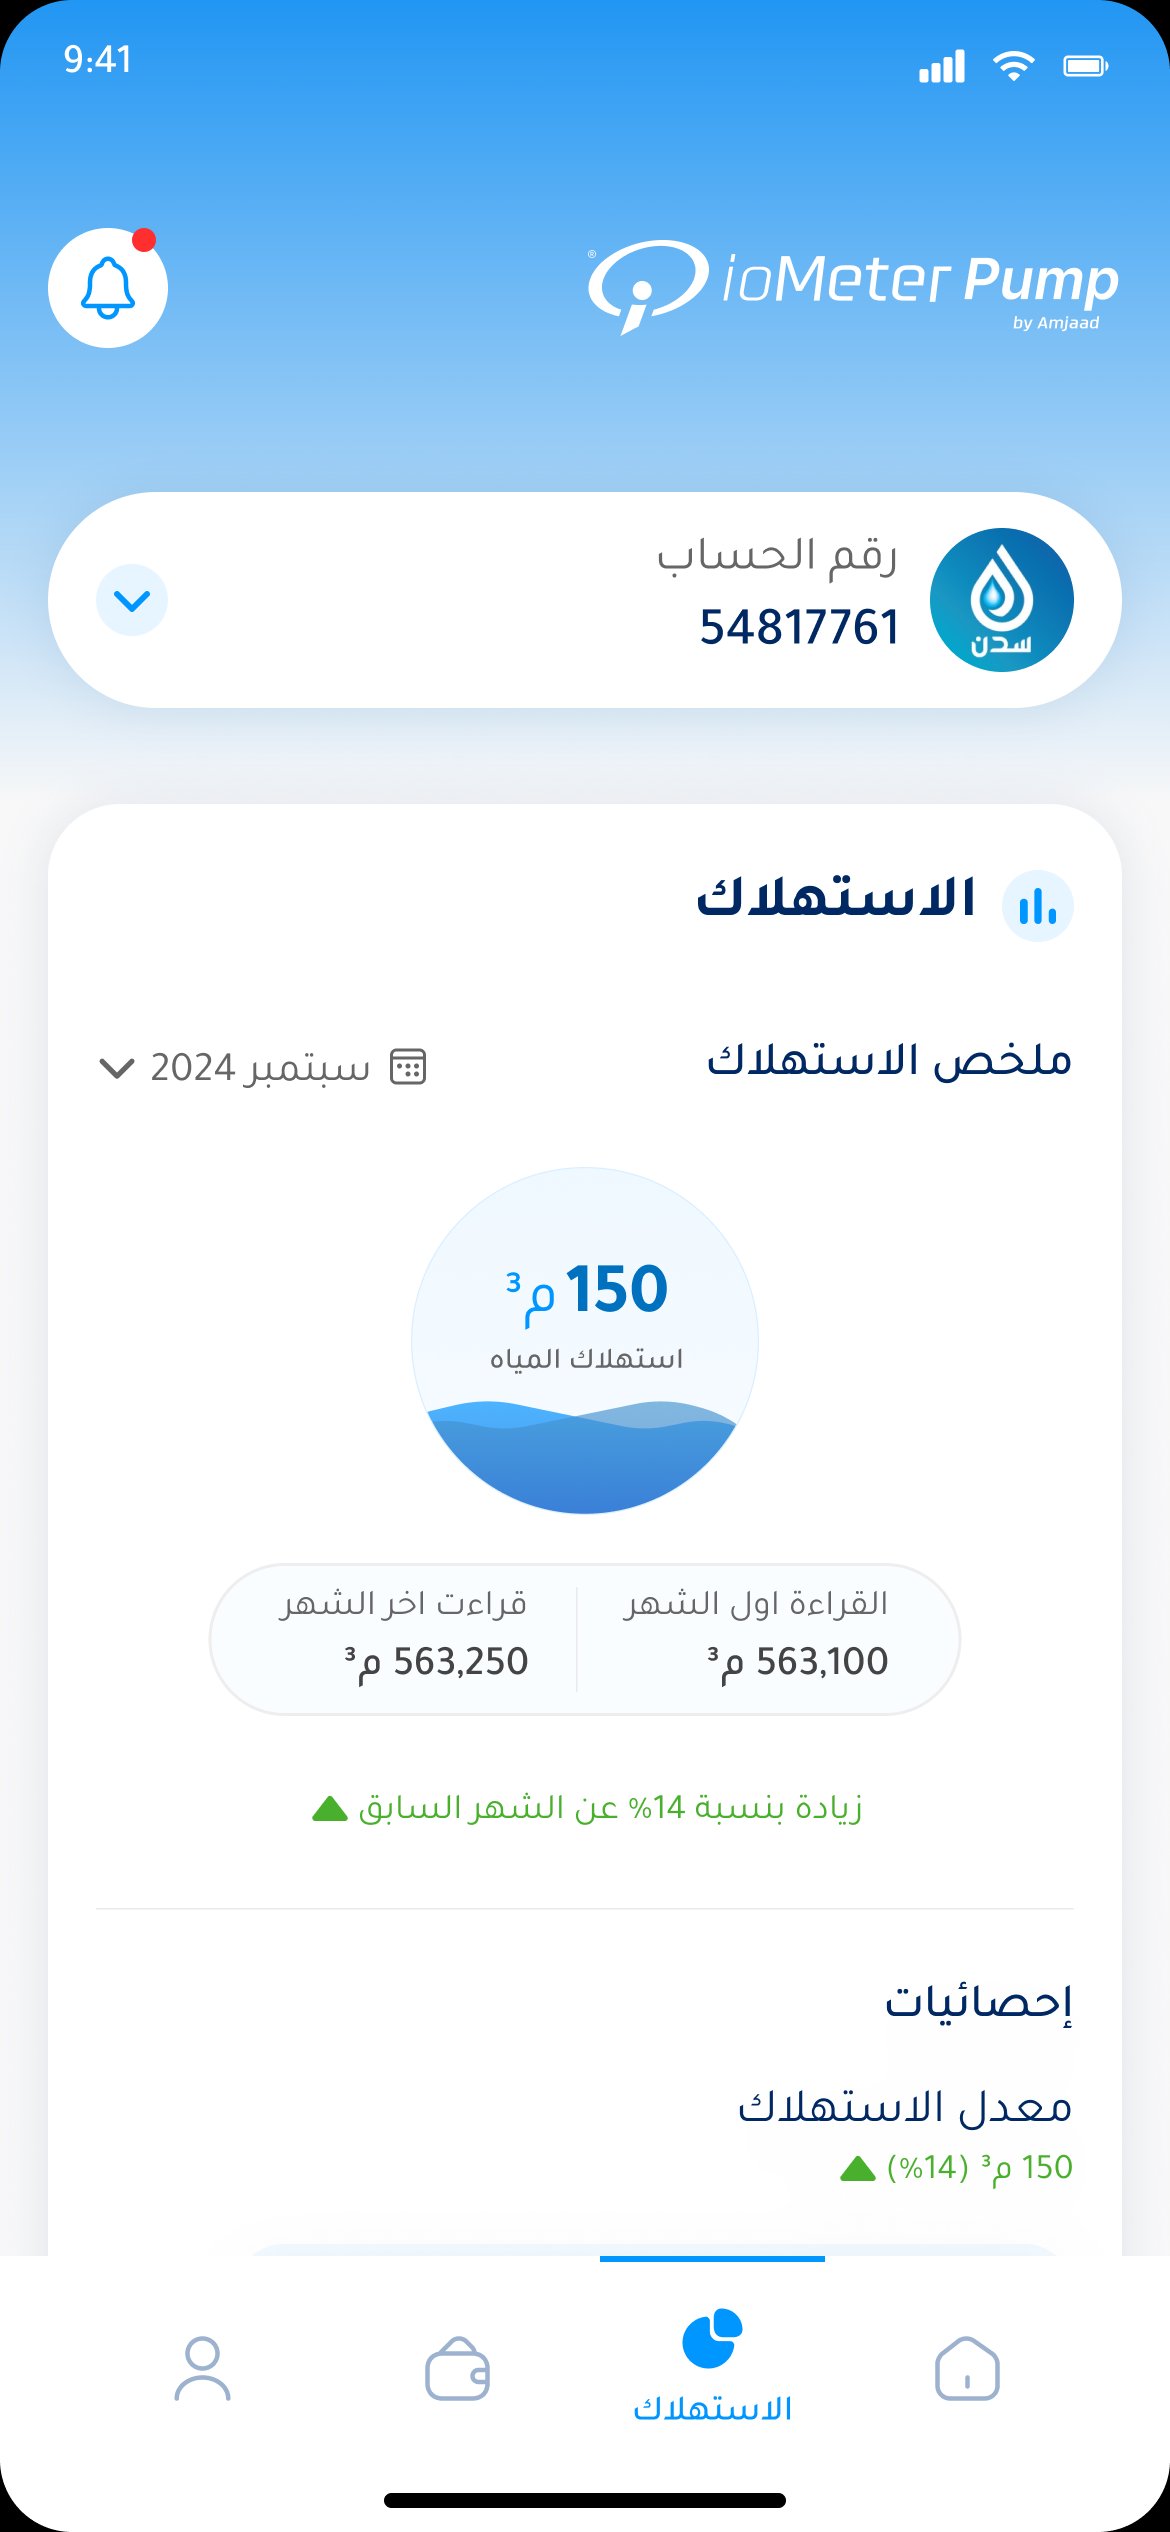This screenshot has height=2532, width=1170.
Task: Open notifications bell icon
Action: tap(108, 288)
